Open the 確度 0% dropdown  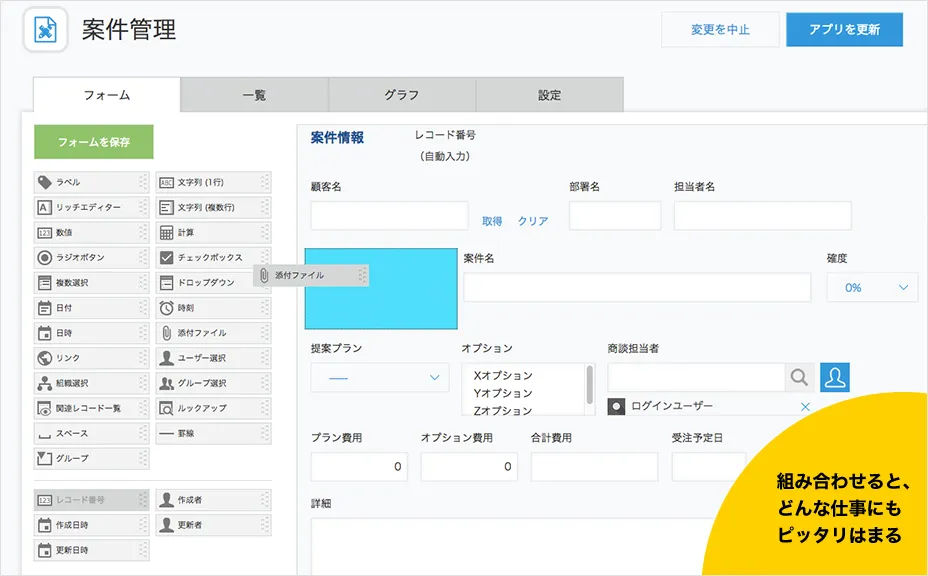point(871,287)
